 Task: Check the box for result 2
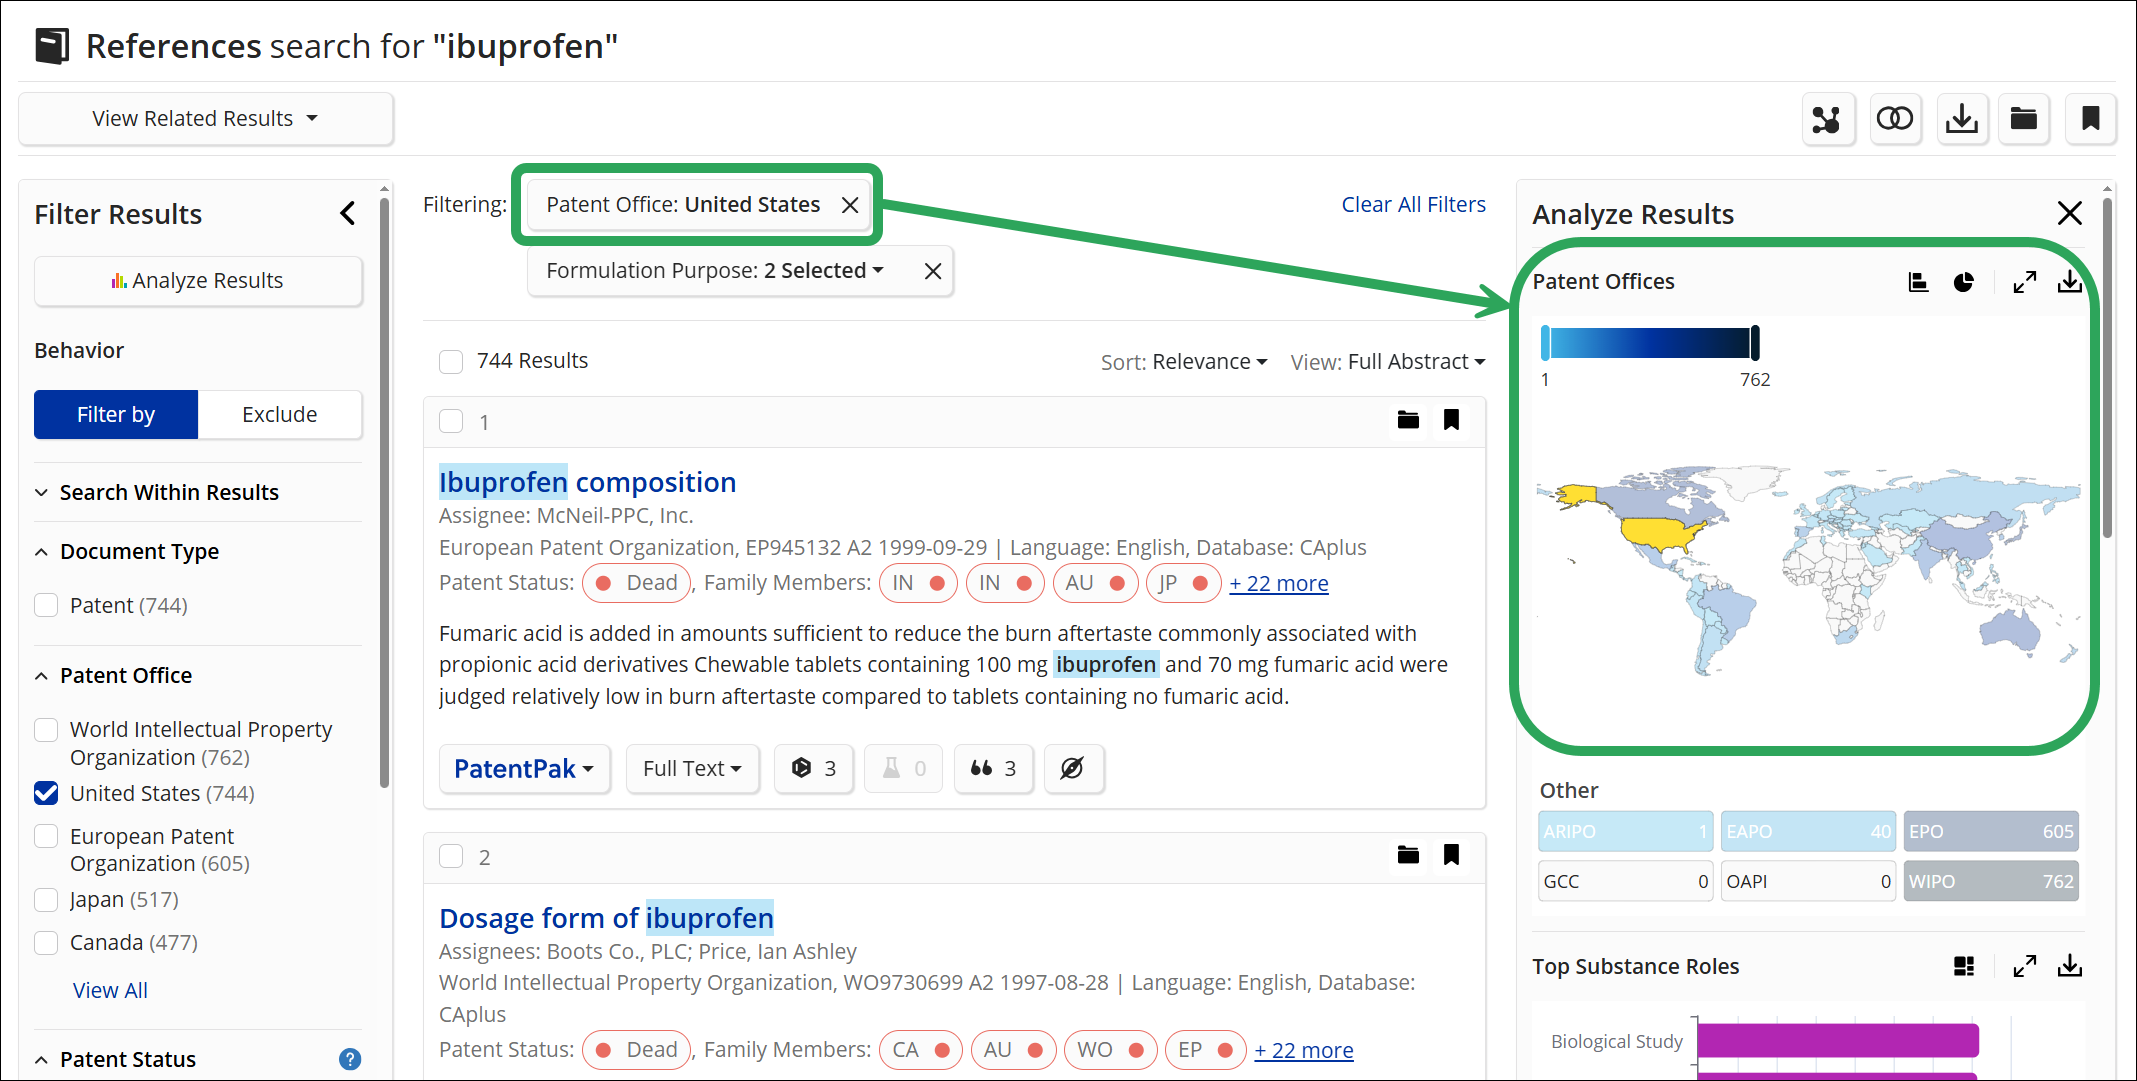[451, 856]
